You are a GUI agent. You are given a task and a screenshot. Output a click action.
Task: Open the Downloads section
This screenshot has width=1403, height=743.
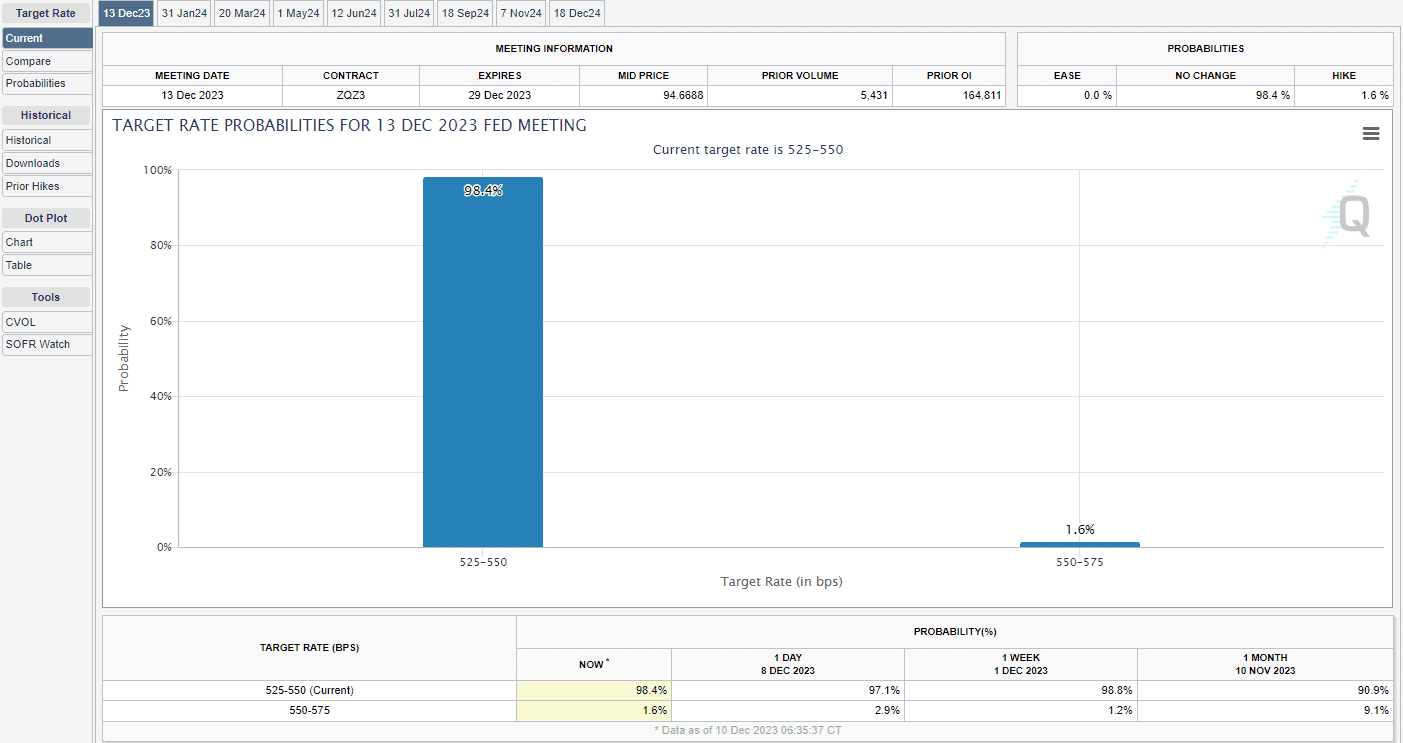pyautogui.click(x=47, y=163)
